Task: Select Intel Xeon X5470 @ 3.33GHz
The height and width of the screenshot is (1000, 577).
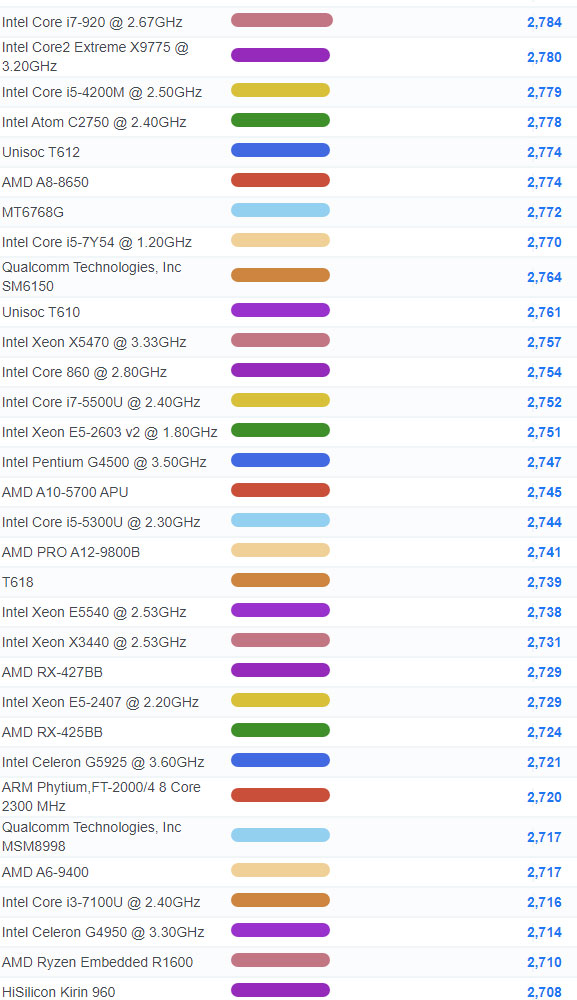Action: (94, 342)
